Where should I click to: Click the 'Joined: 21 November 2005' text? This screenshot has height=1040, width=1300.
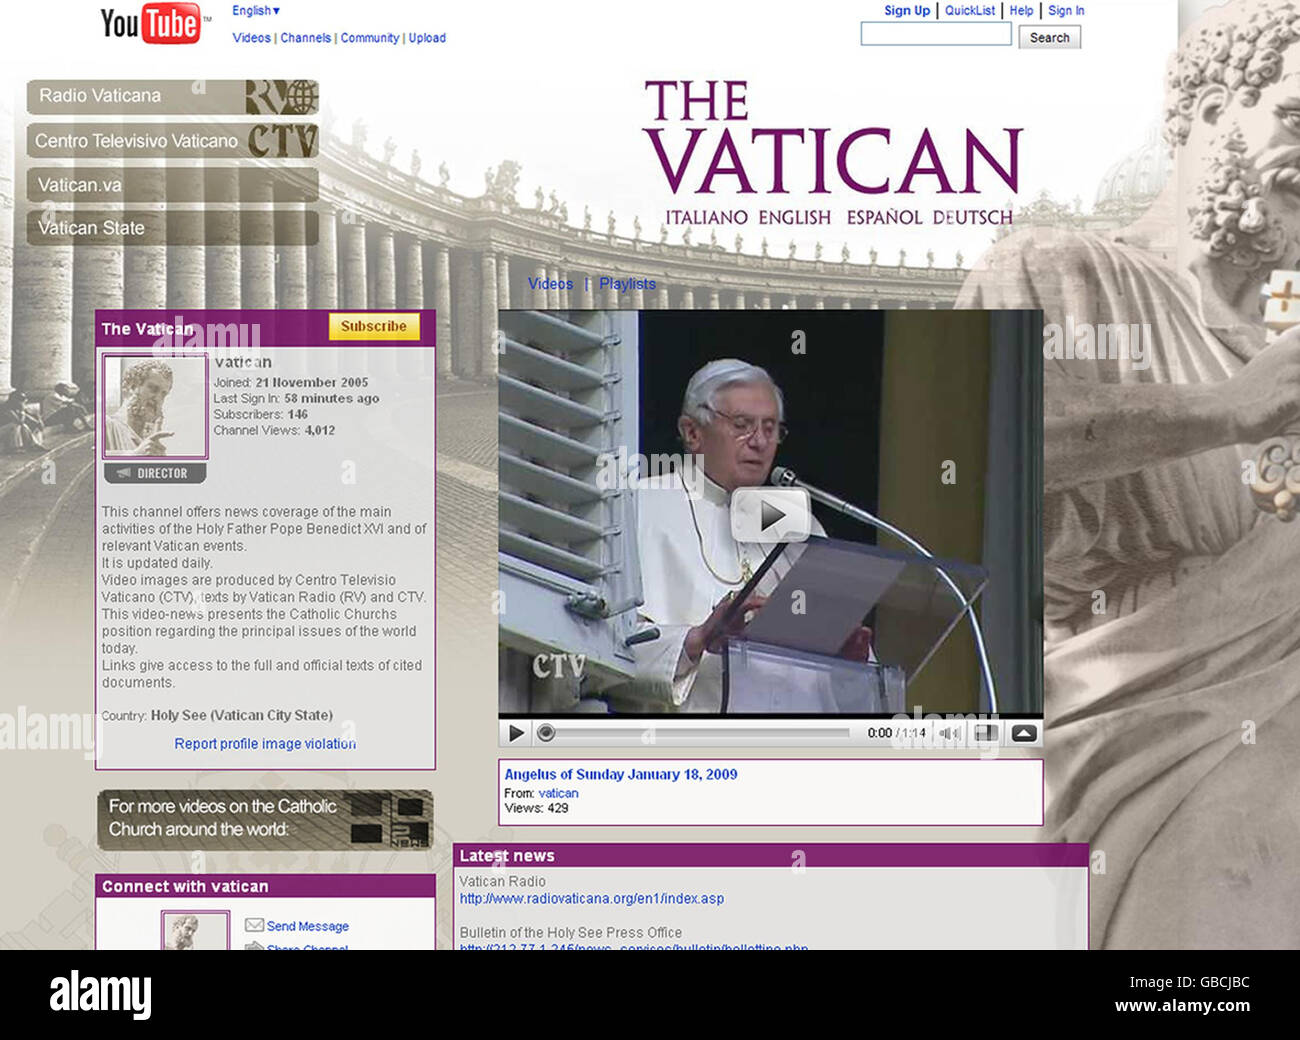(291, 382)
